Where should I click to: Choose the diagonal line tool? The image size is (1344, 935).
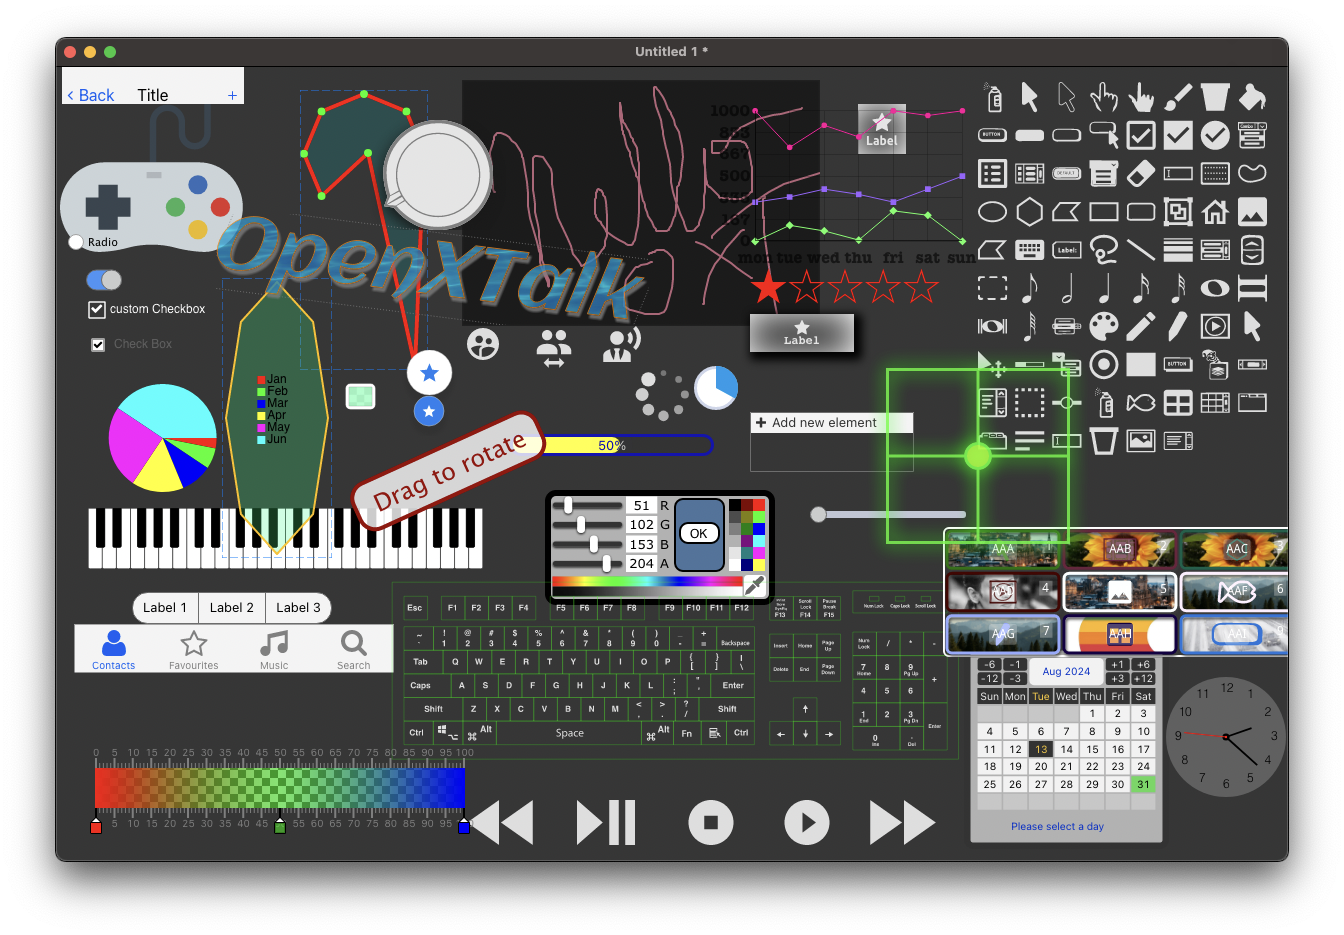tap(1141, 250)
